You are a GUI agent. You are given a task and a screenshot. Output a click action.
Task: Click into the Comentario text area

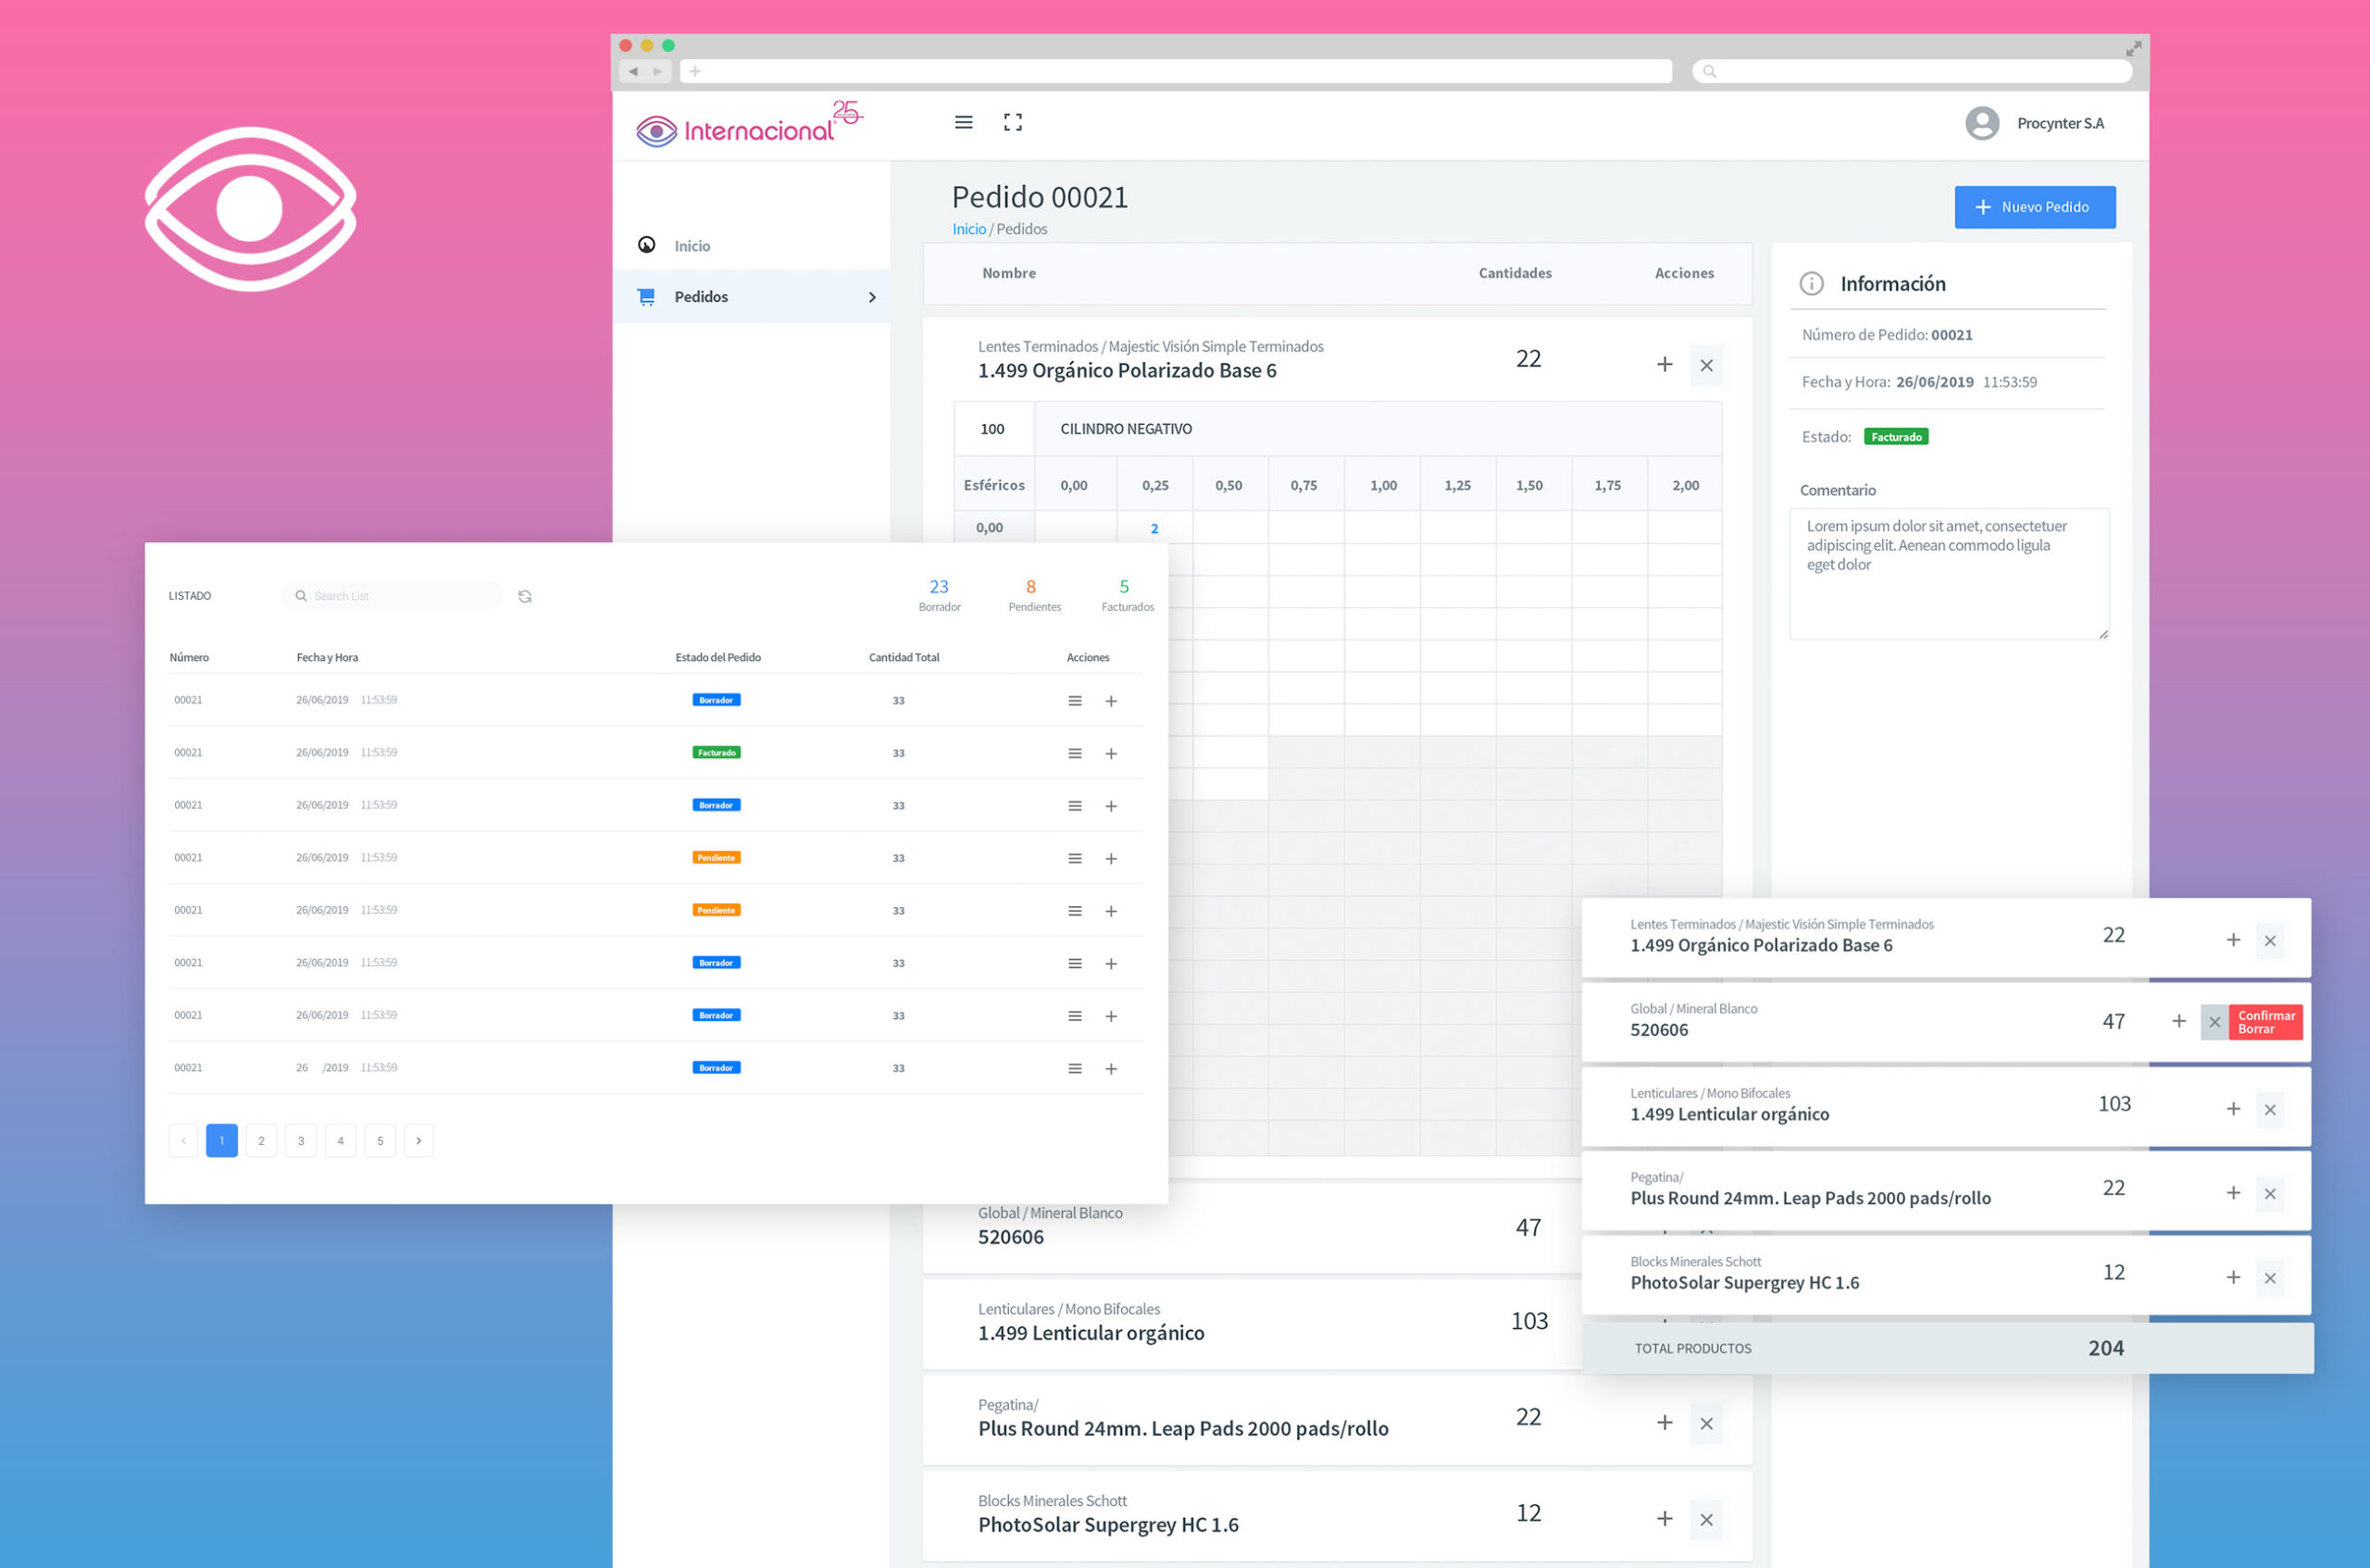click(1948, 574)
